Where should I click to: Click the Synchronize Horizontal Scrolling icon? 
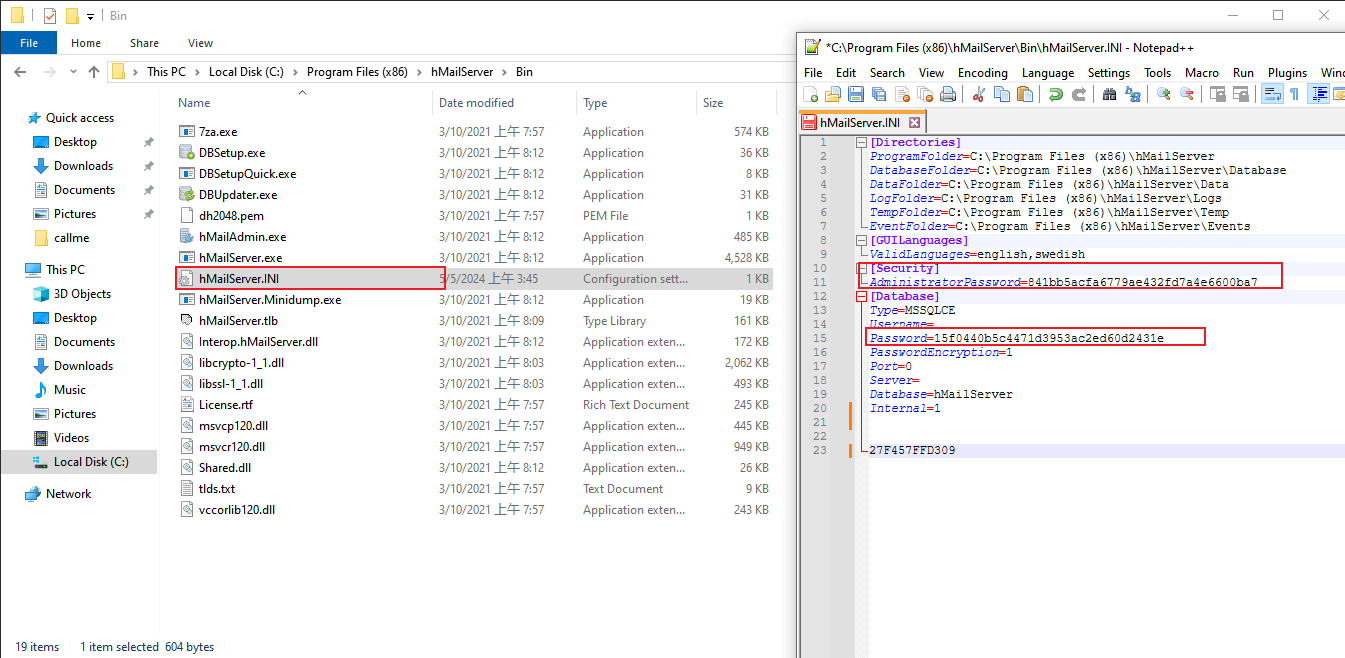(1241, 94)
